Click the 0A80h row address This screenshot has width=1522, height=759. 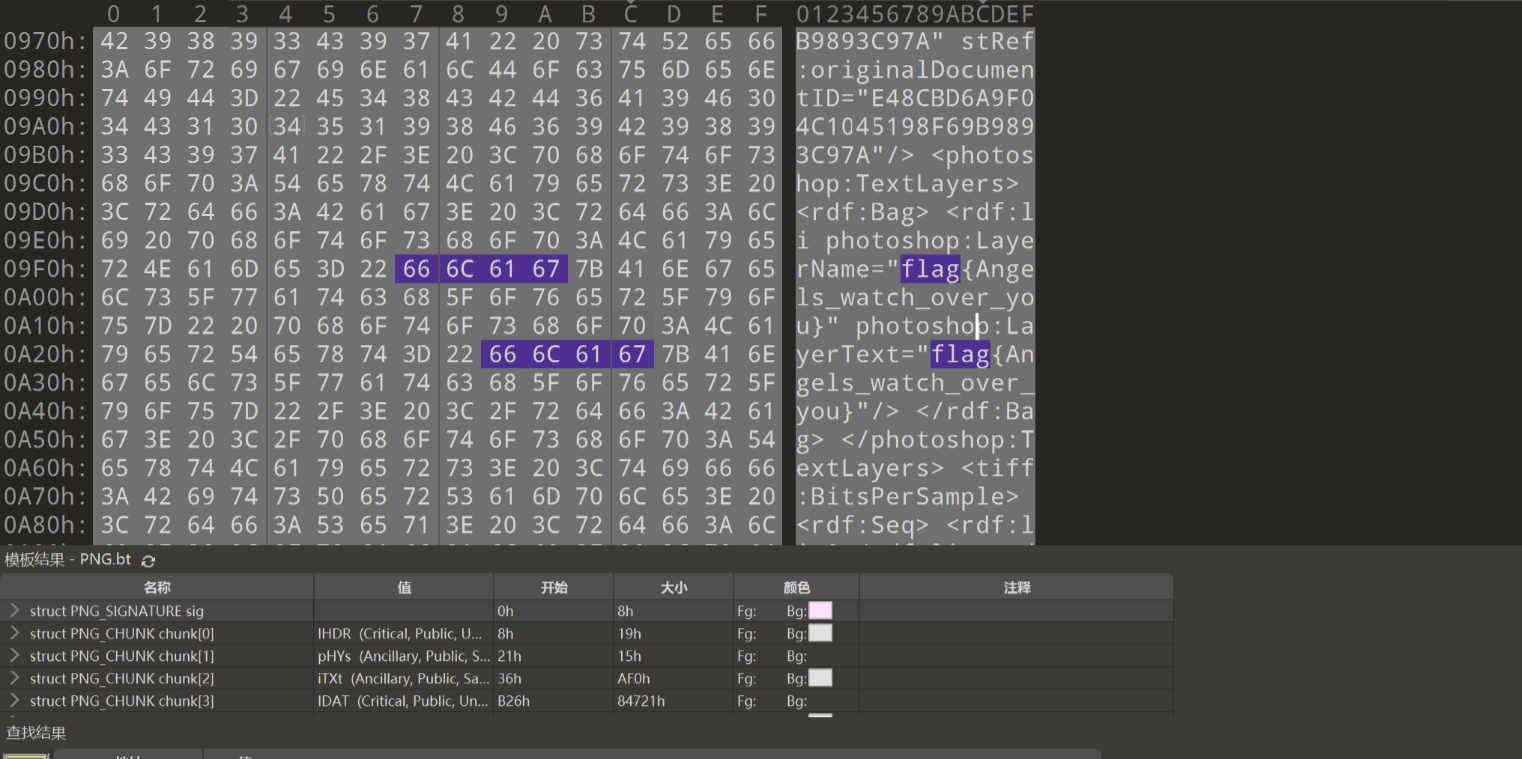[x=45, y=525]
